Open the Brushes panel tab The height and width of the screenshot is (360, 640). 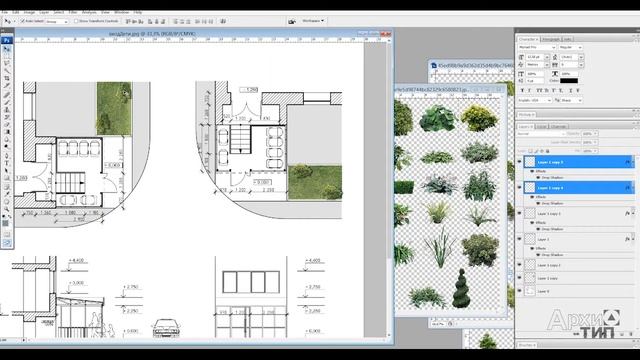click(x=527, y=345)
